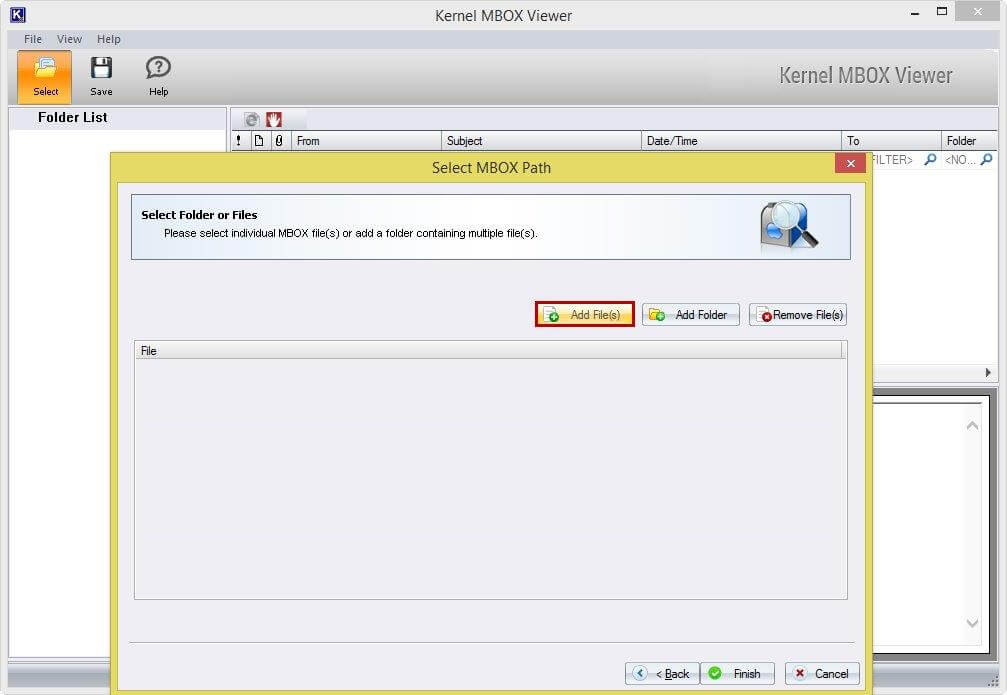Viewport: 1007px width, 695px height.
Task: Click the Finish button
Action: pyautogui.click(x=737, y=673)
